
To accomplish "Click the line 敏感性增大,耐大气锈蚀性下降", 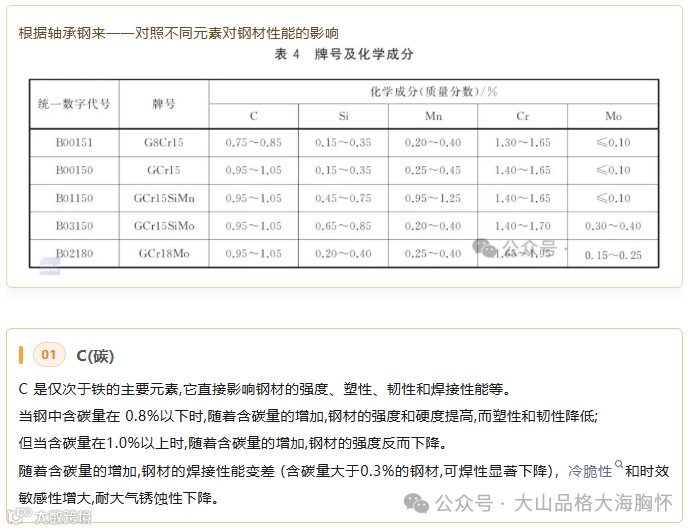I will (x=119, y=498).
